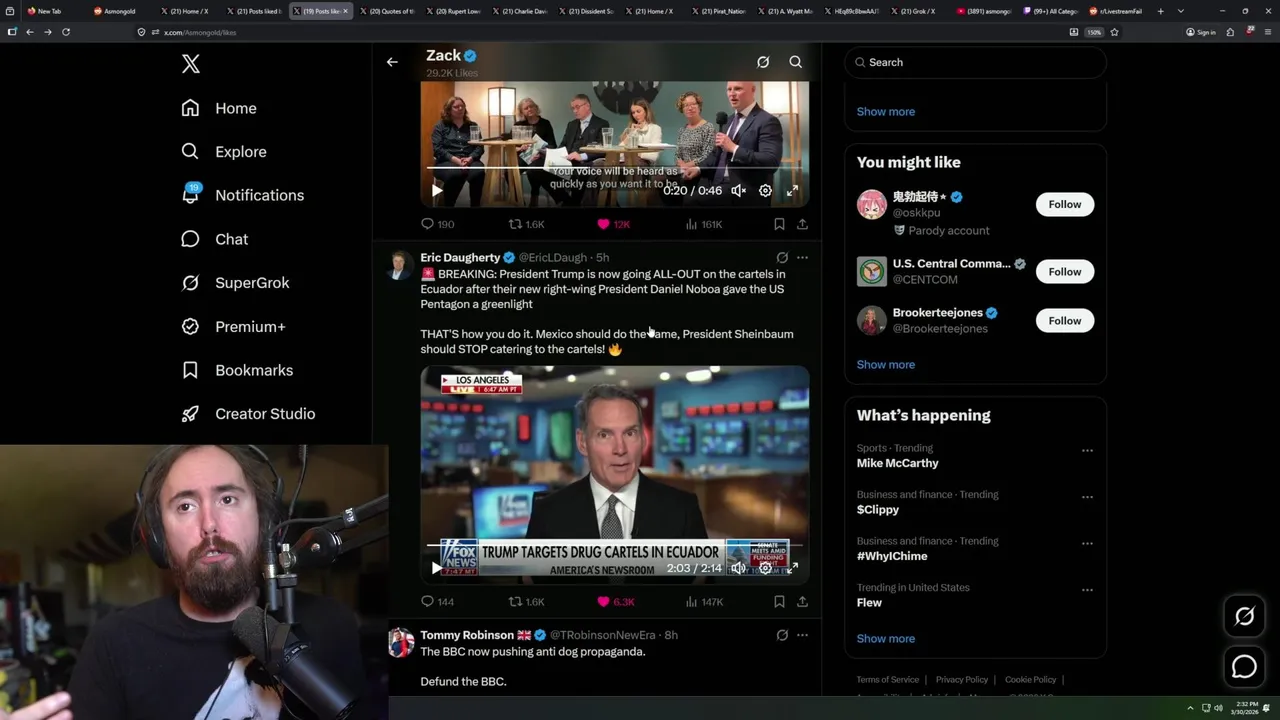View analytics of the 161K views post

[x=703, y=224]
